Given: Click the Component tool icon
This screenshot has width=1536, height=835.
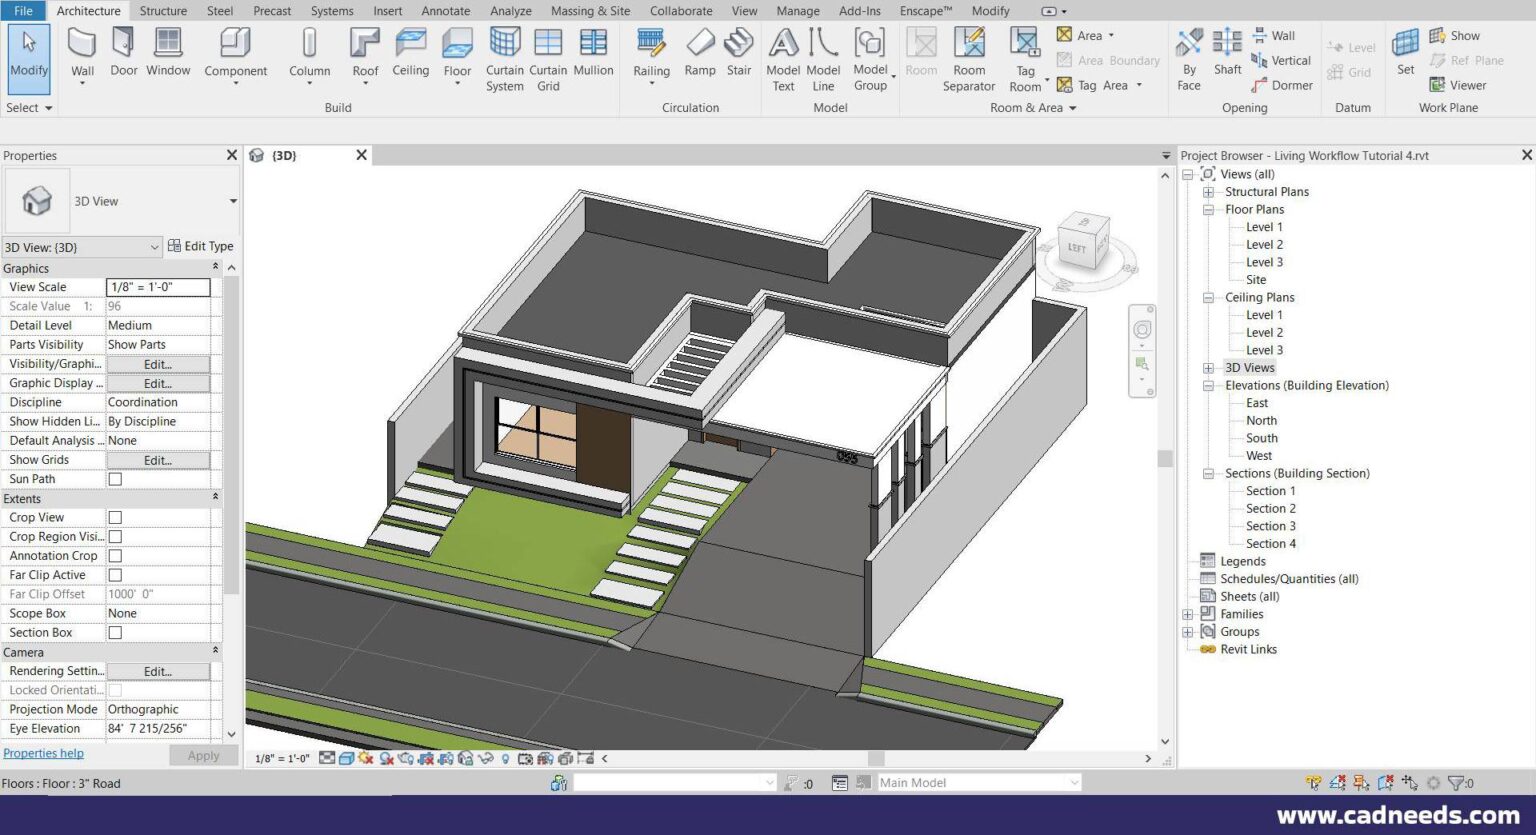Looking at the screenshot, I should 235,44.
